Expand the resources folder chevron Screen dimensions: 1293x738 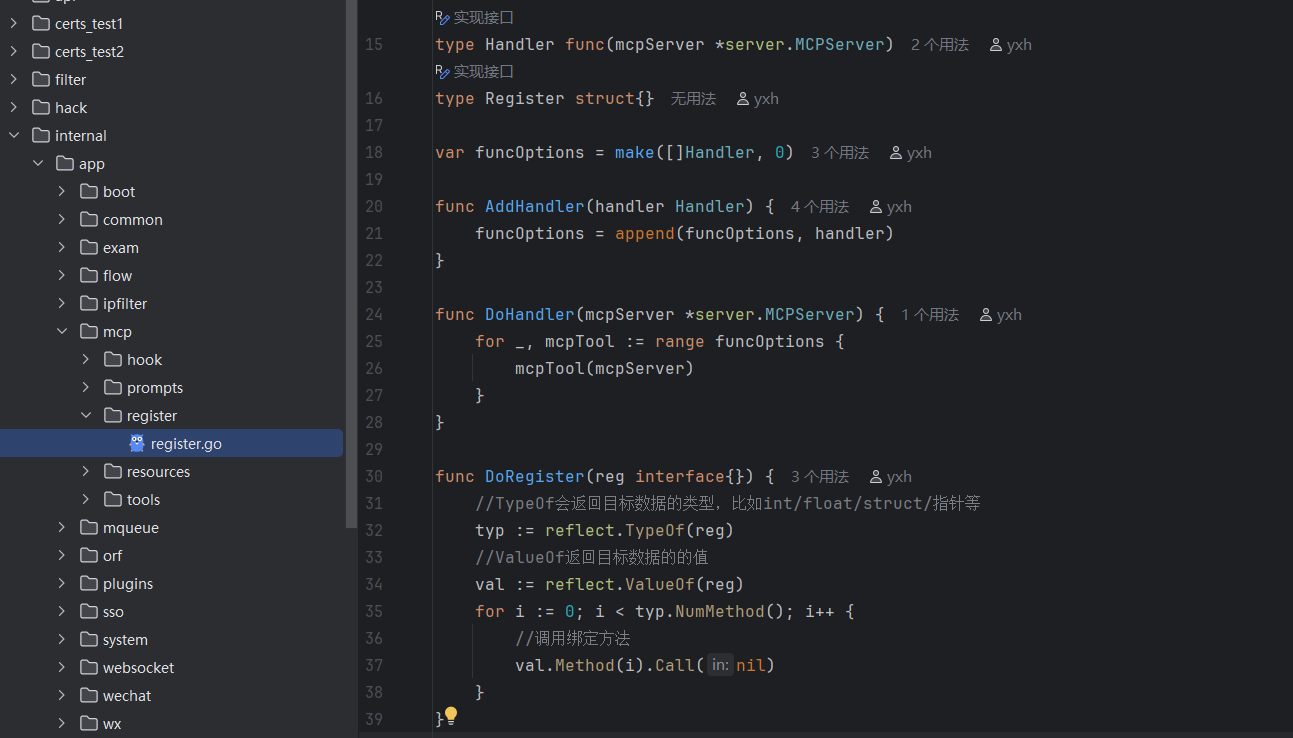pyautogui.click(x=86, y=471)
